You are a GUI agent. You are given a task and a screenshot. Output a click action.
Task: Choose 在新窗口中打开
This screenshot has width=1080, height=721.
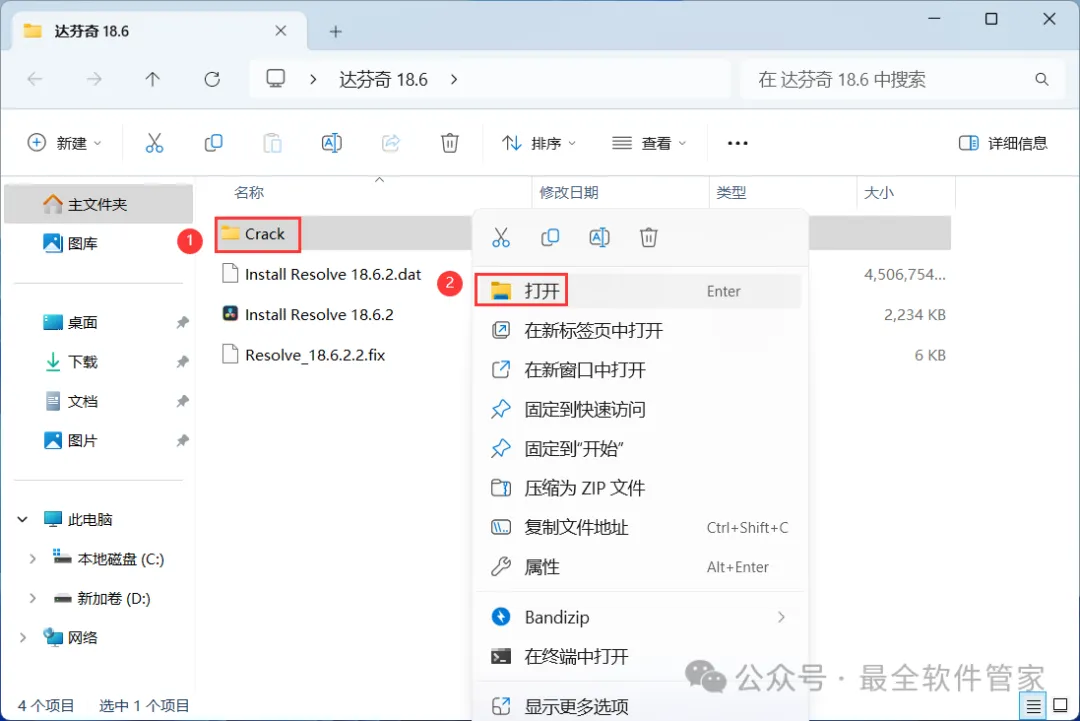click(x=638, y=370)
